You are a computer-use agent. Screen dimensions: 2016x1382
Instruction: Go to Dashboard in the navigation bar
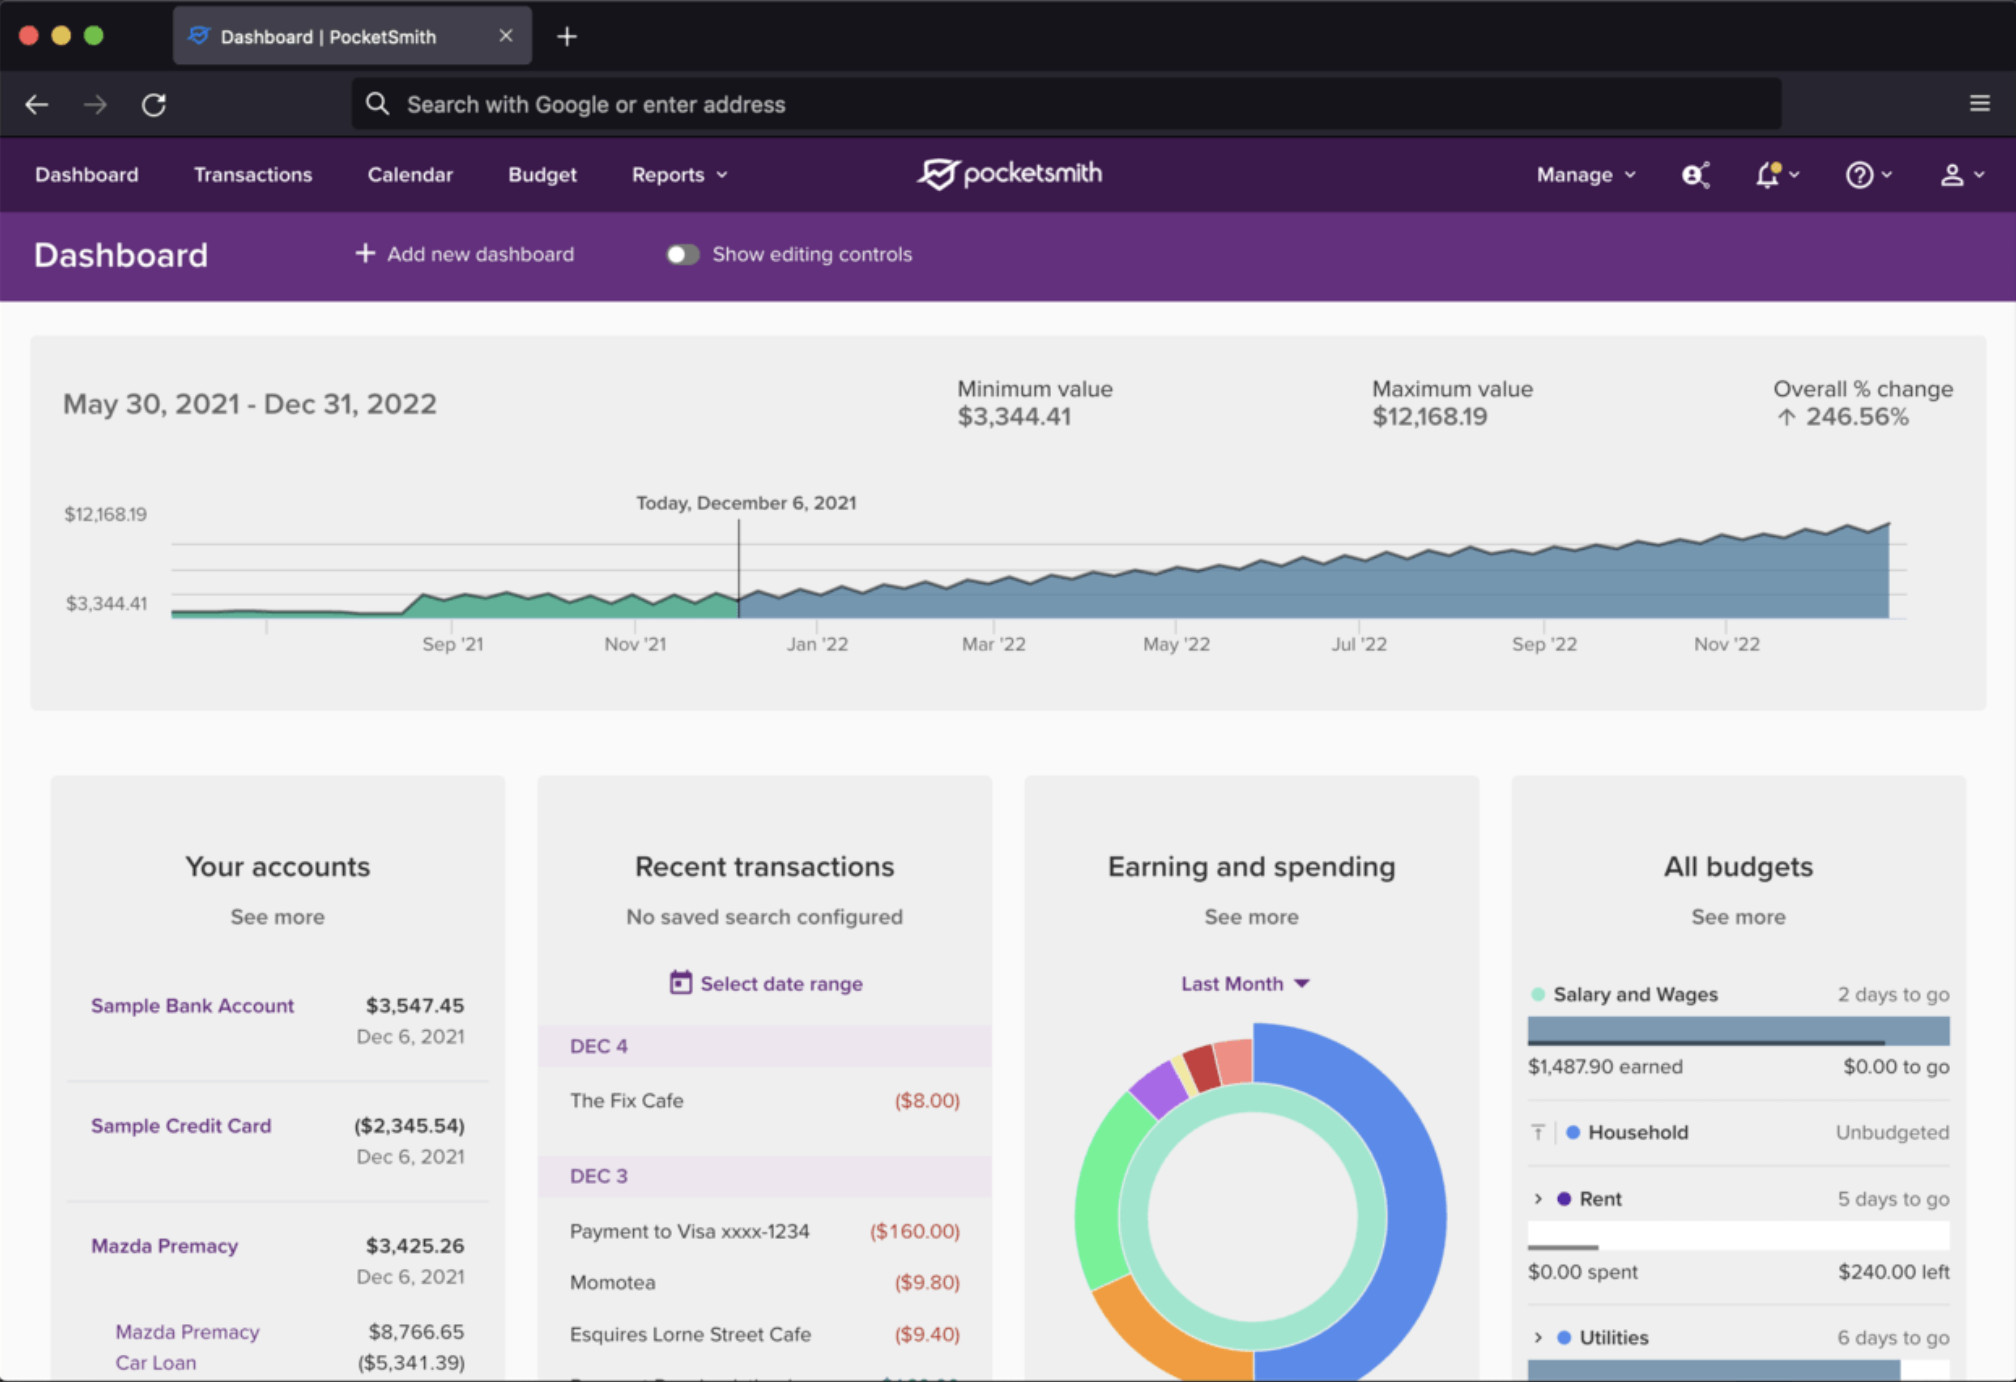coord(87,175)
